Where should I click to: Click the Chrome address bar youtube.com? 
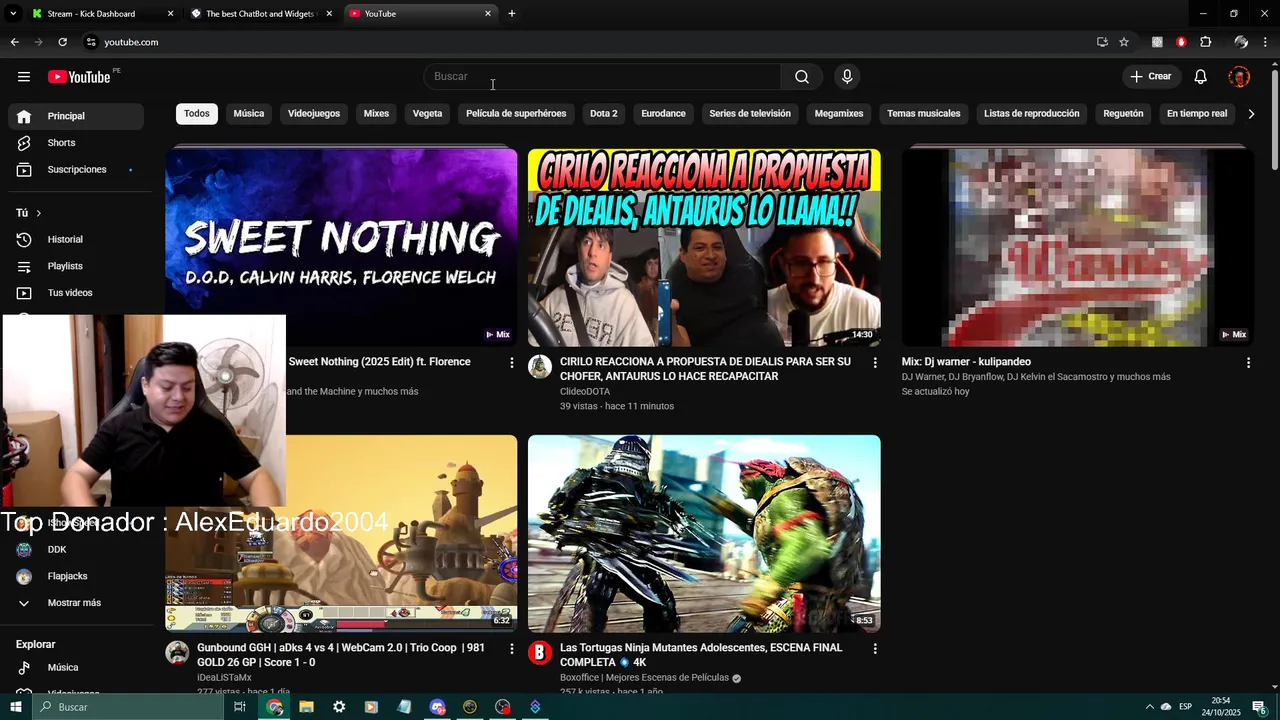click(x=131, y=42)
